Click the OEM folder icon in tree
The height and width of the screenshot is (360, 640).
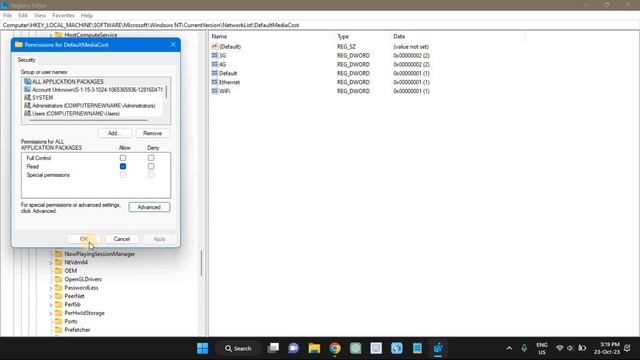pyautogui.click(x=58, y=271)
